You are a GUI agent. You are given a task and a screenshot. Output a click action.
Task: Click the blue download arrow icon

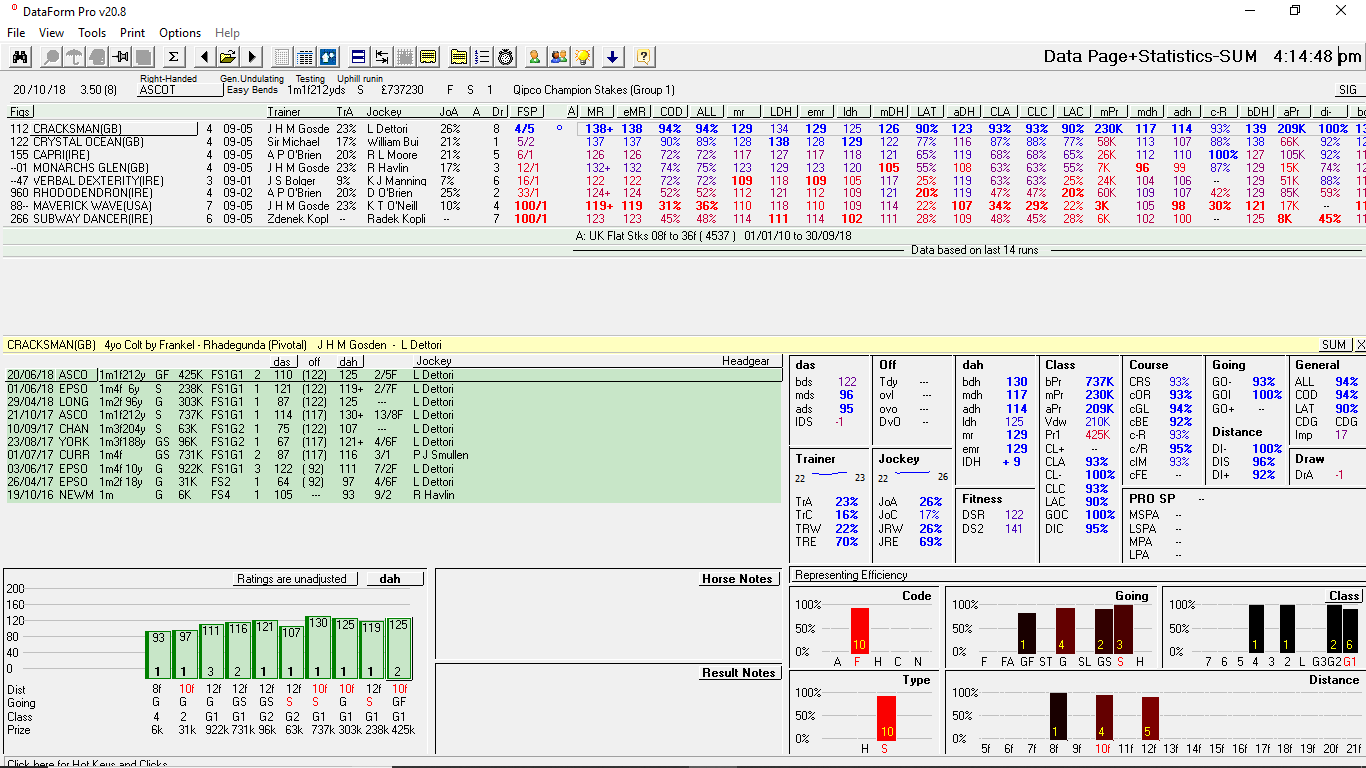pyautogui.click(x=613, y=57)
